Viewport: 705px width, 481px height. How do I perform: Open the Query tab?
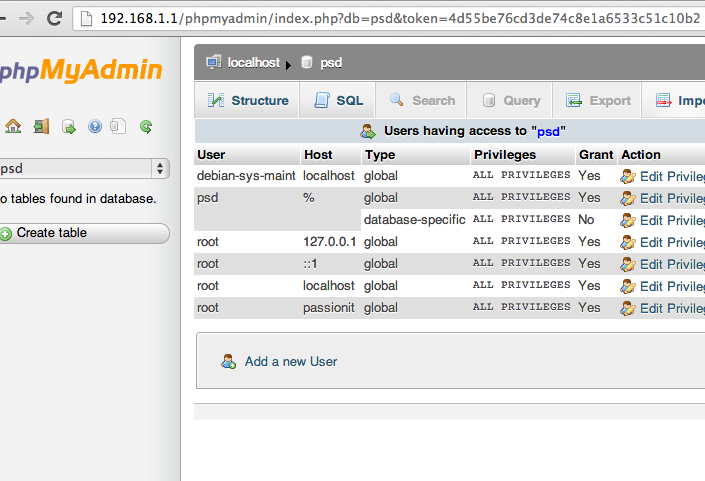click(510, 100)
